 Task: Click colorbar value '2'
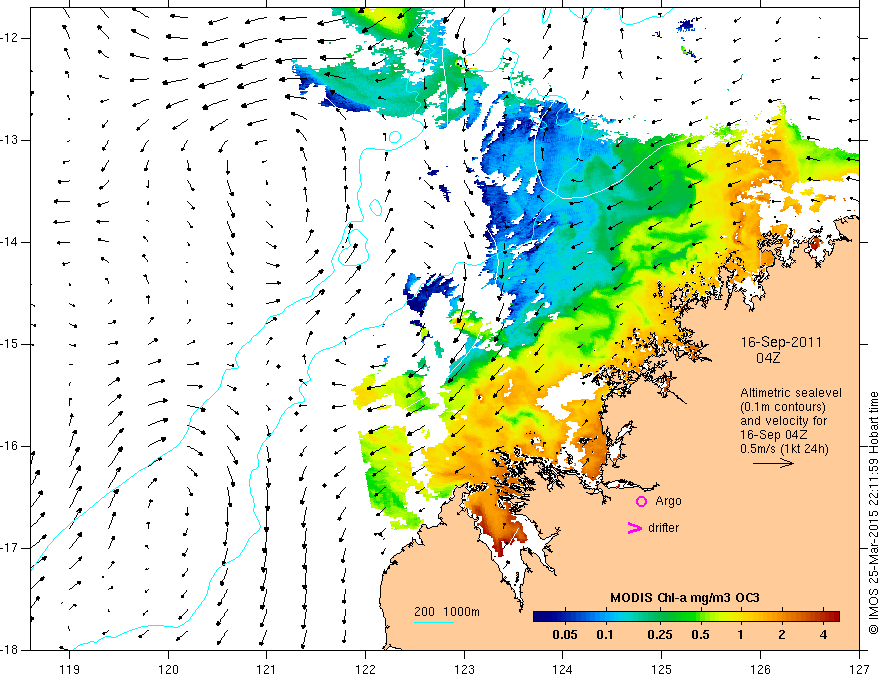point(782,635)
